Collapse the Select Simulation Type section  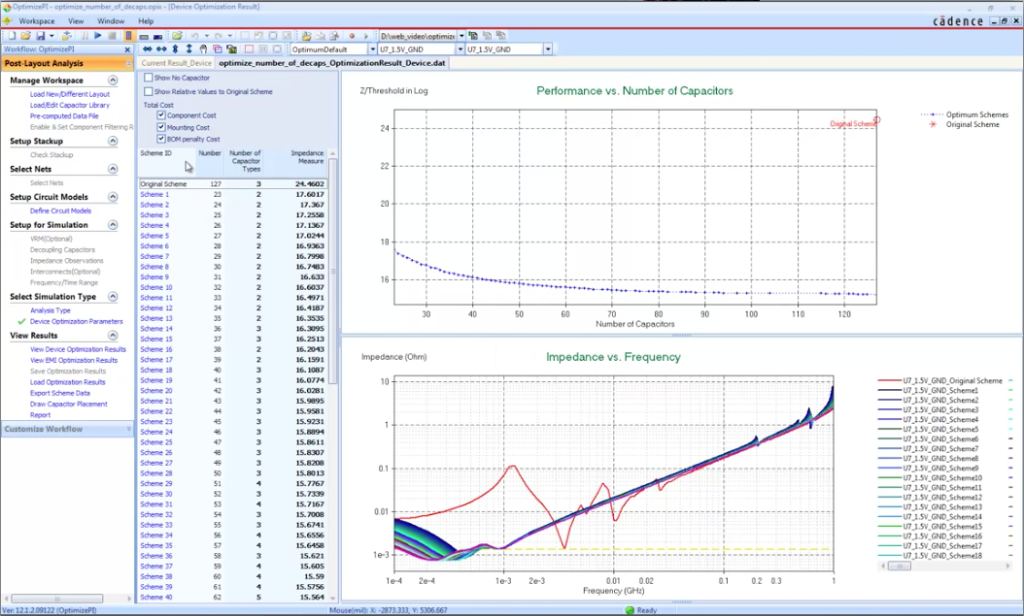(113, 297)
